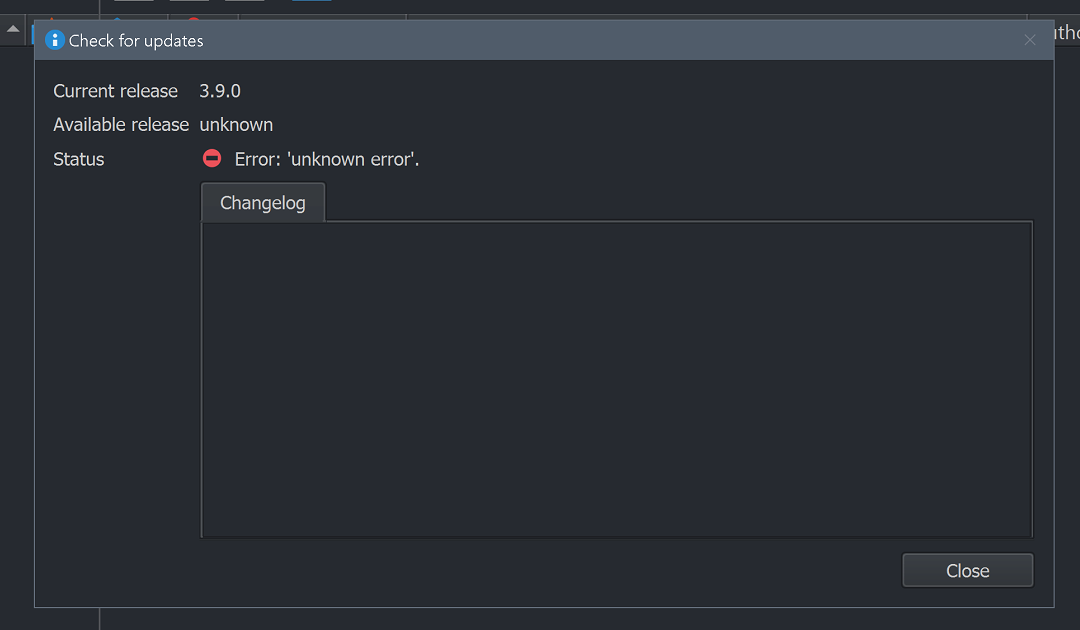Screen dimensions: 1080x630
Task: Open the Changelog tab
Action: tap(262, 202)
